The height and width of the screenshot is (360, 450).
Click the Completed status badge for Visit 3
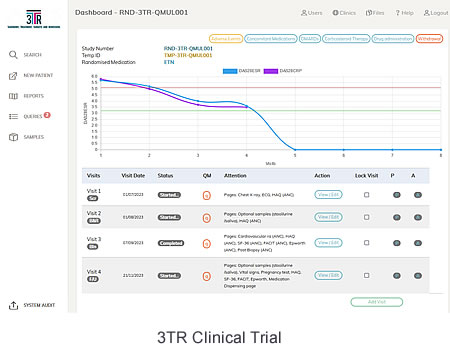(x=171, y=243)
